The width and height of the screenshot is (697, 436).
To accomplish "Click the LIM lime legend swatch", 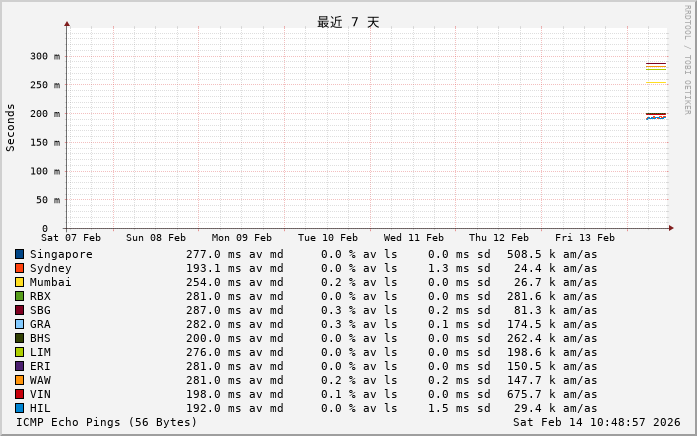I will click(19, 352).
